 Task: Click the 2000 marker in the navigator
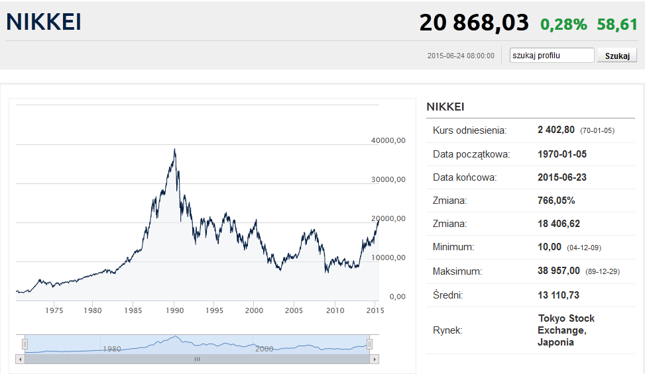pyautogui.click(x=264, y=349)
